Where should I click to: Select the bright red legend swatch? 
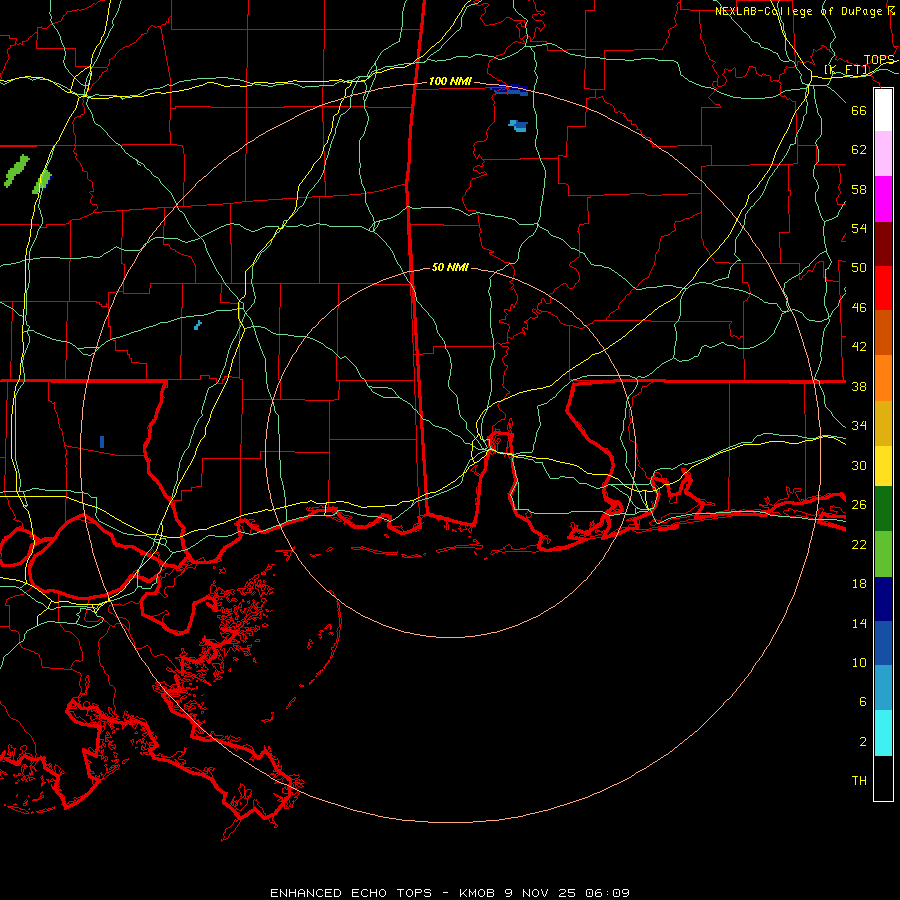pos(883,288)
